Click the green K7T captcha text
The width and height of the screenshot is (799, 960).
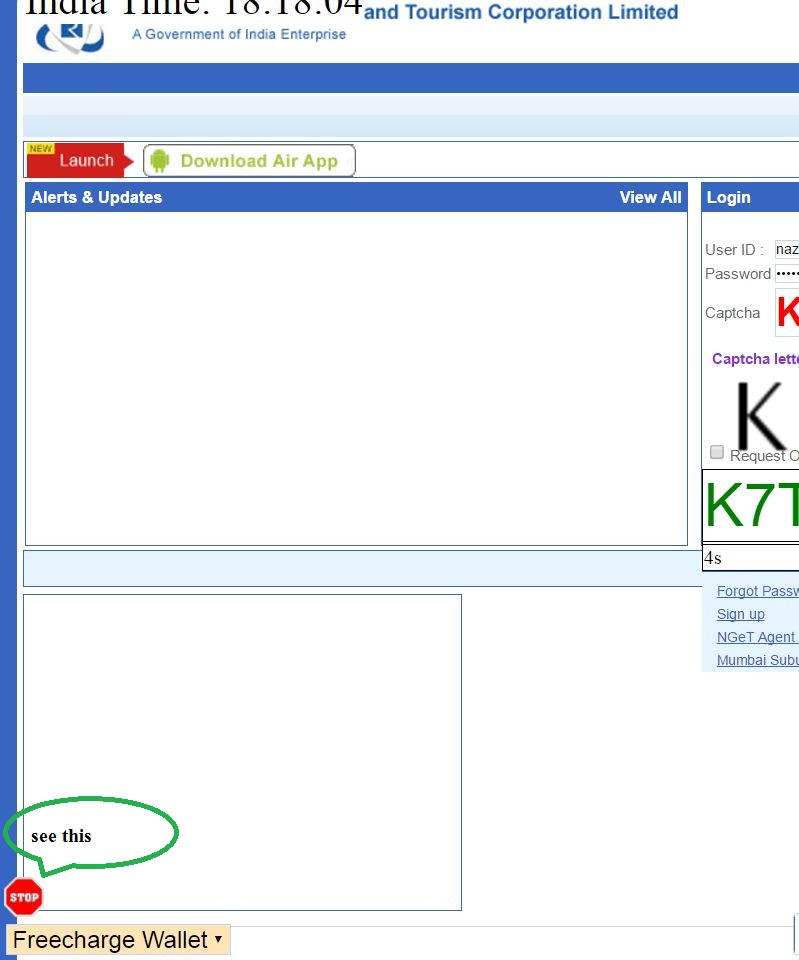pos(752,505)
